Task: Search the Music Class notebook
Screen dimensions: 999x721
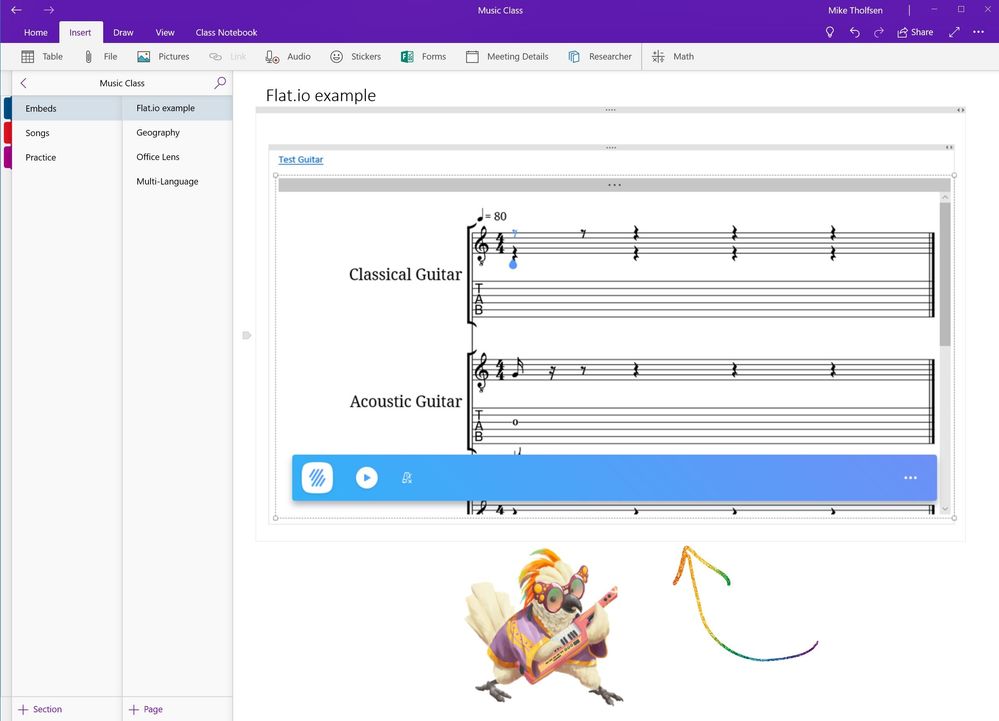Action: [220, 83]
